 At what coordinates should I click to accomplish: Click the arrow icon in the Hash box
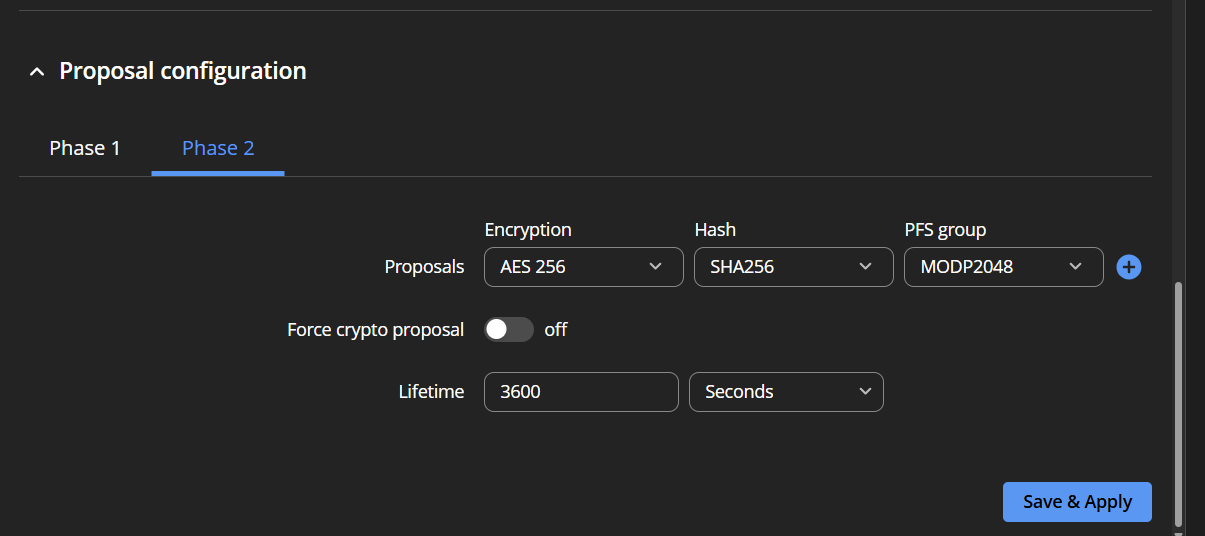[866, 267]
